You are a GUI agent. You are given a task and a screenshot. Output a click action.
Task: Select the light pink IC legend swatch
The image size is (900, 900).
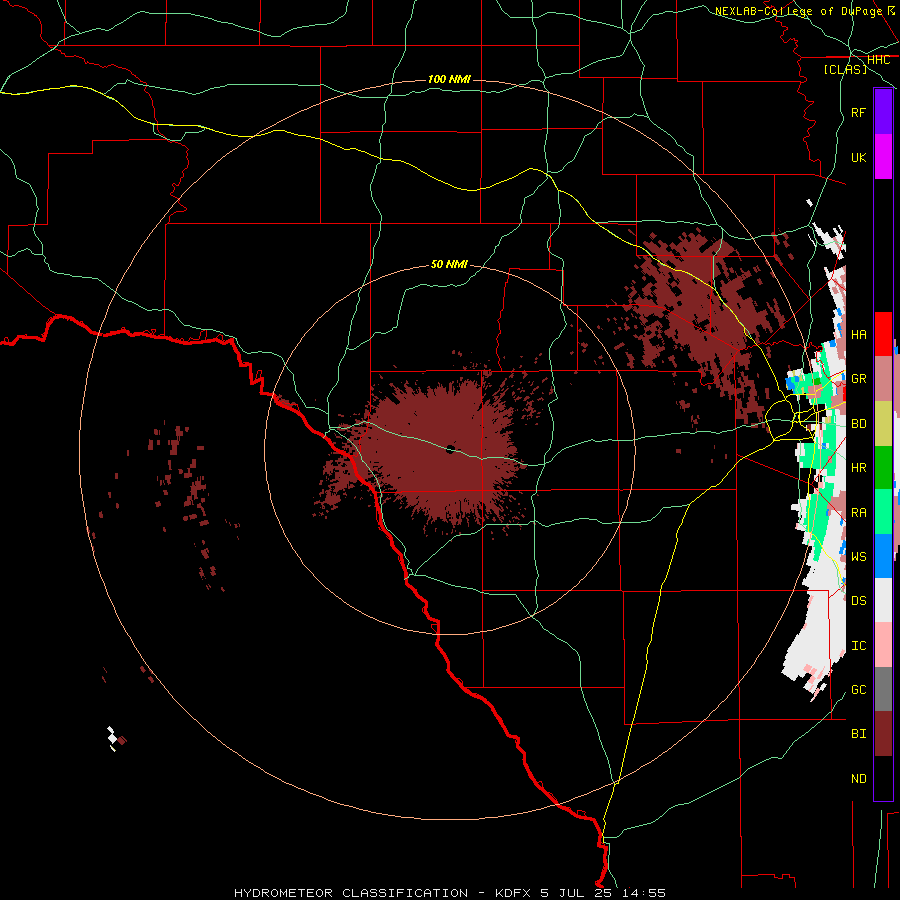[883, 645]
